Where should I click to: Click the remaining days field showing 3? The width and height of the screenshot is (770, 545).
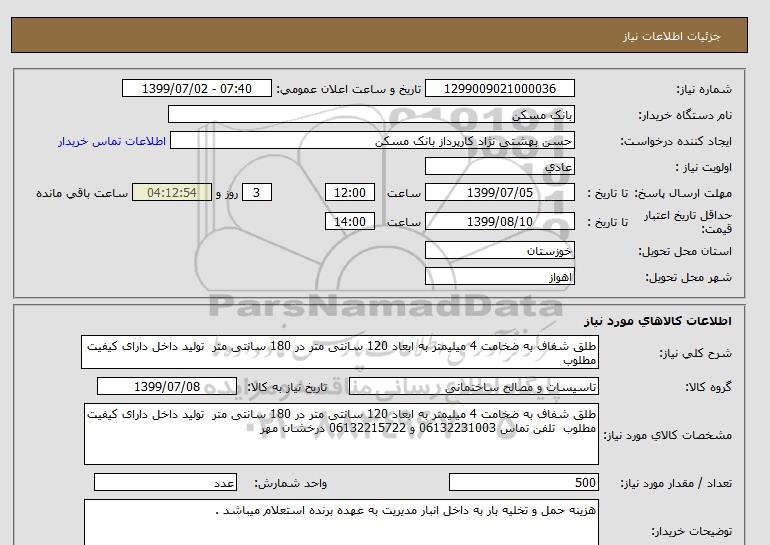click(x=258, y=193)
